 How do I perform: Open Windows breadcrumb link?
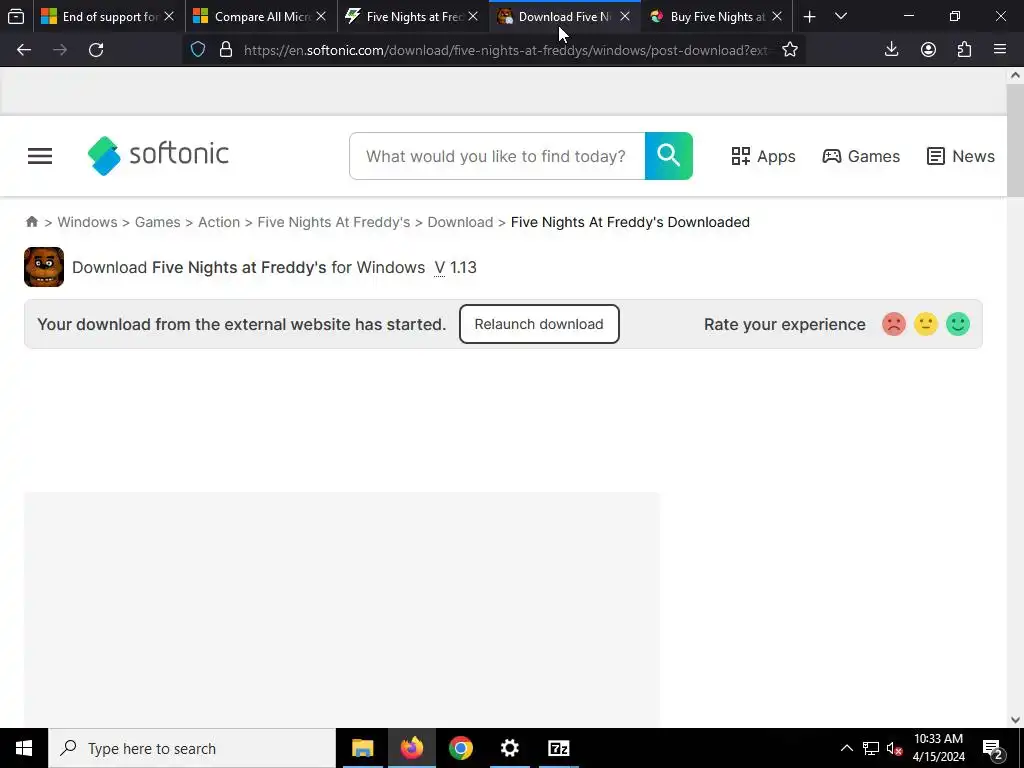[x=88, y=222]
